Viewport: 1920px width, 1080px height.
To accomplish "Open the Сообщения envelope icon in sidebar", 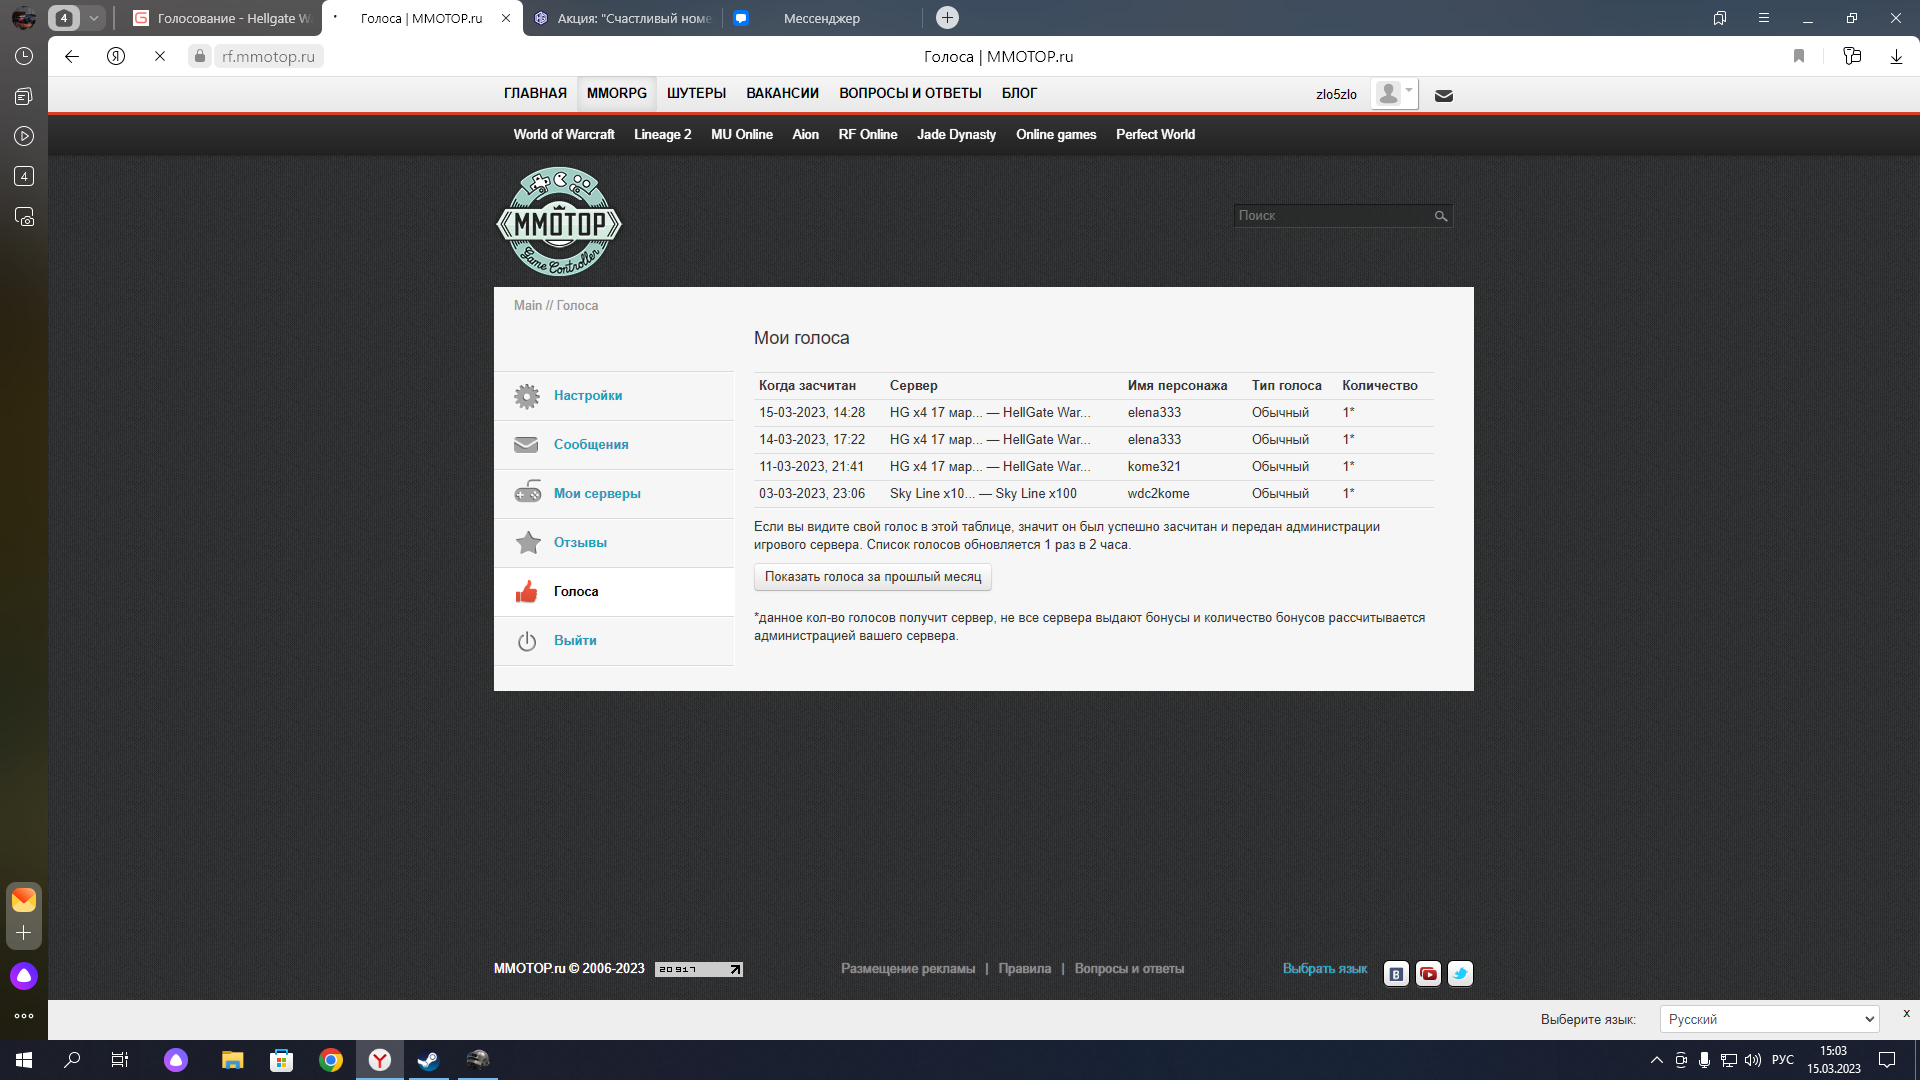I will [x=526, y=445].
